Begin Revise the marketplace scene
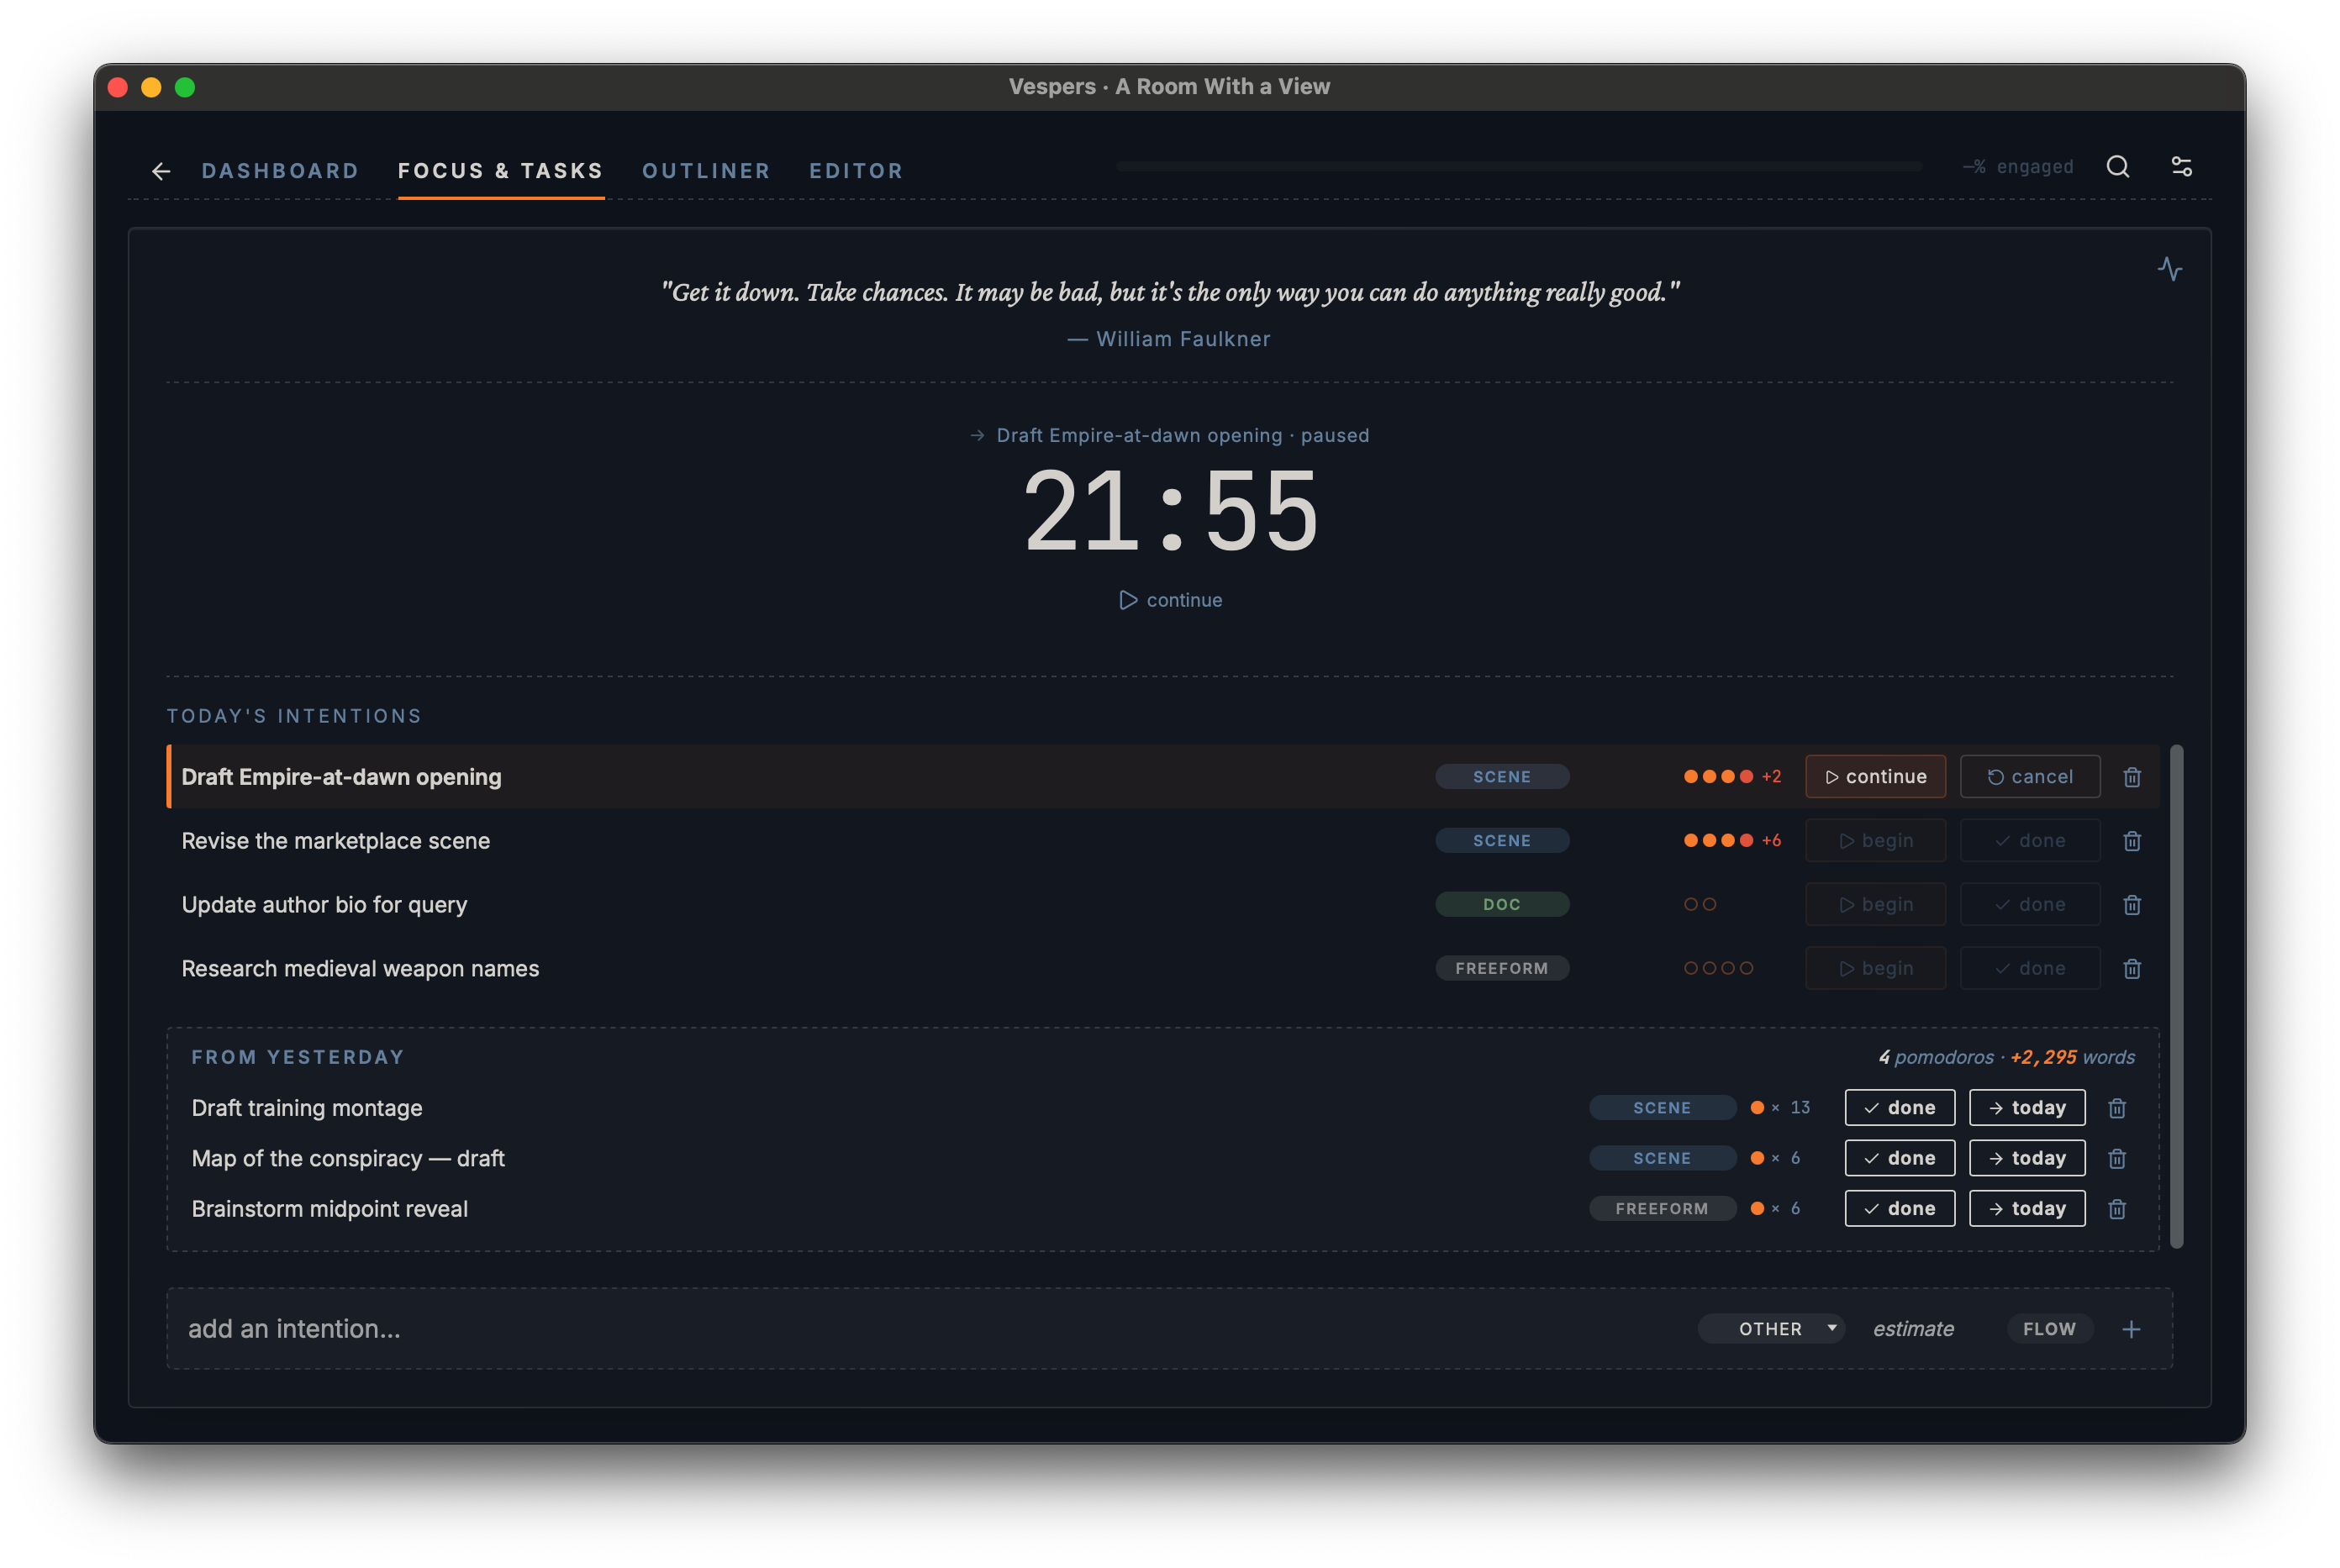The height and width of the screenshot is (1568, 2340). 1875,841
